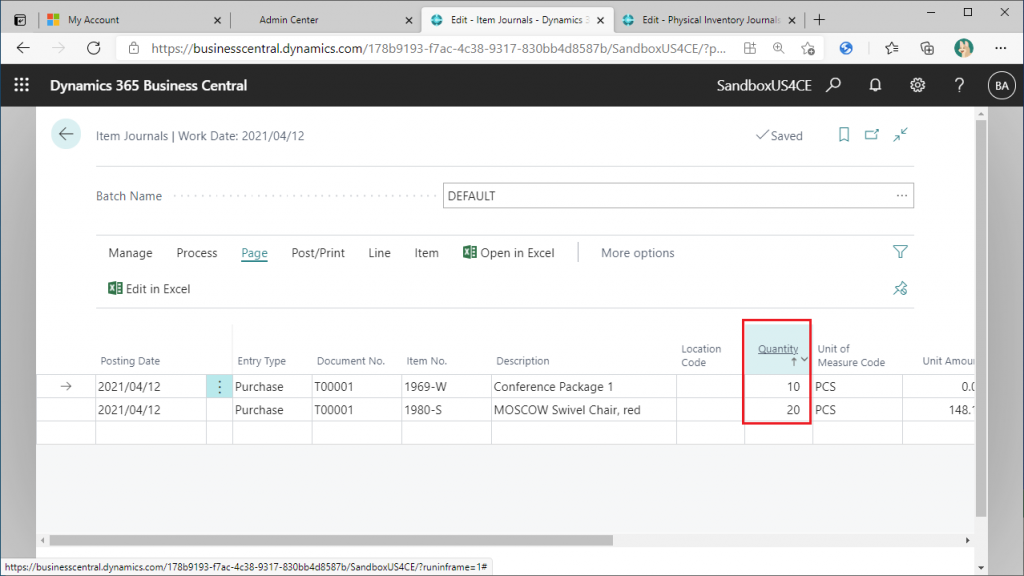
Task: Go back with the page back arrow
Action: (66, 135)
